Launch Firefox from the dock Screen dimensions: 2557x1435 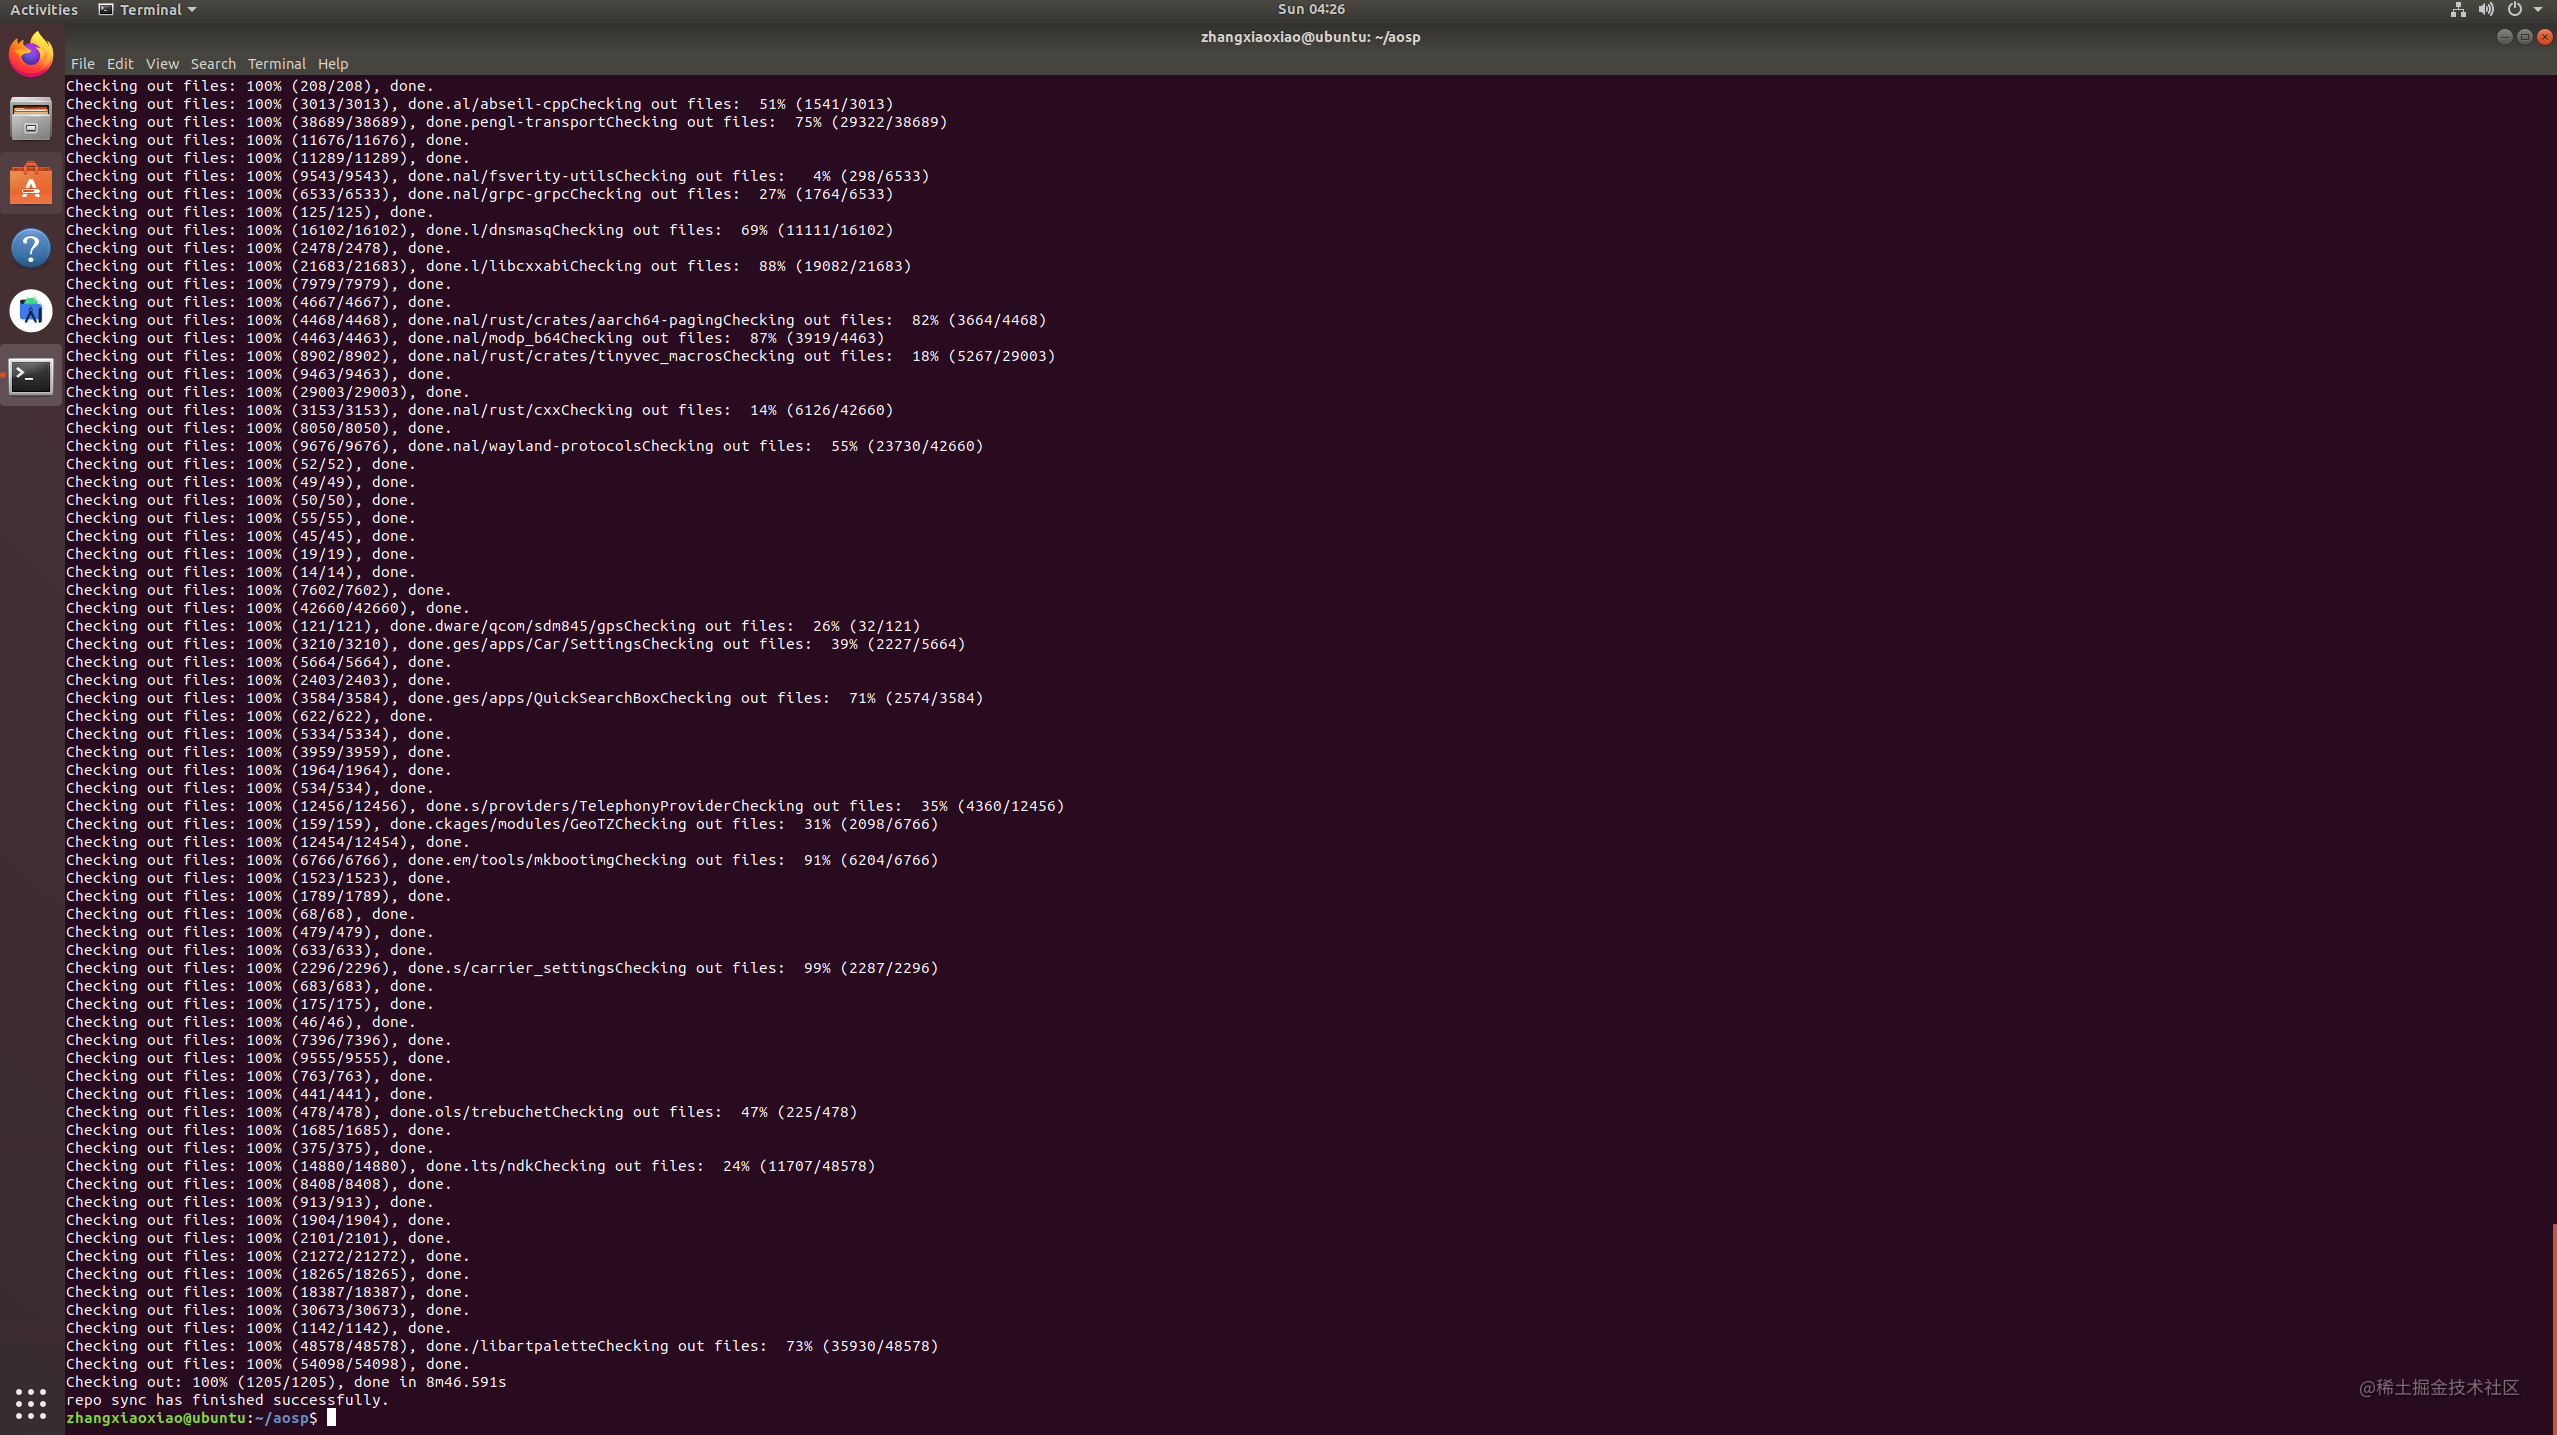coord(30,53)
